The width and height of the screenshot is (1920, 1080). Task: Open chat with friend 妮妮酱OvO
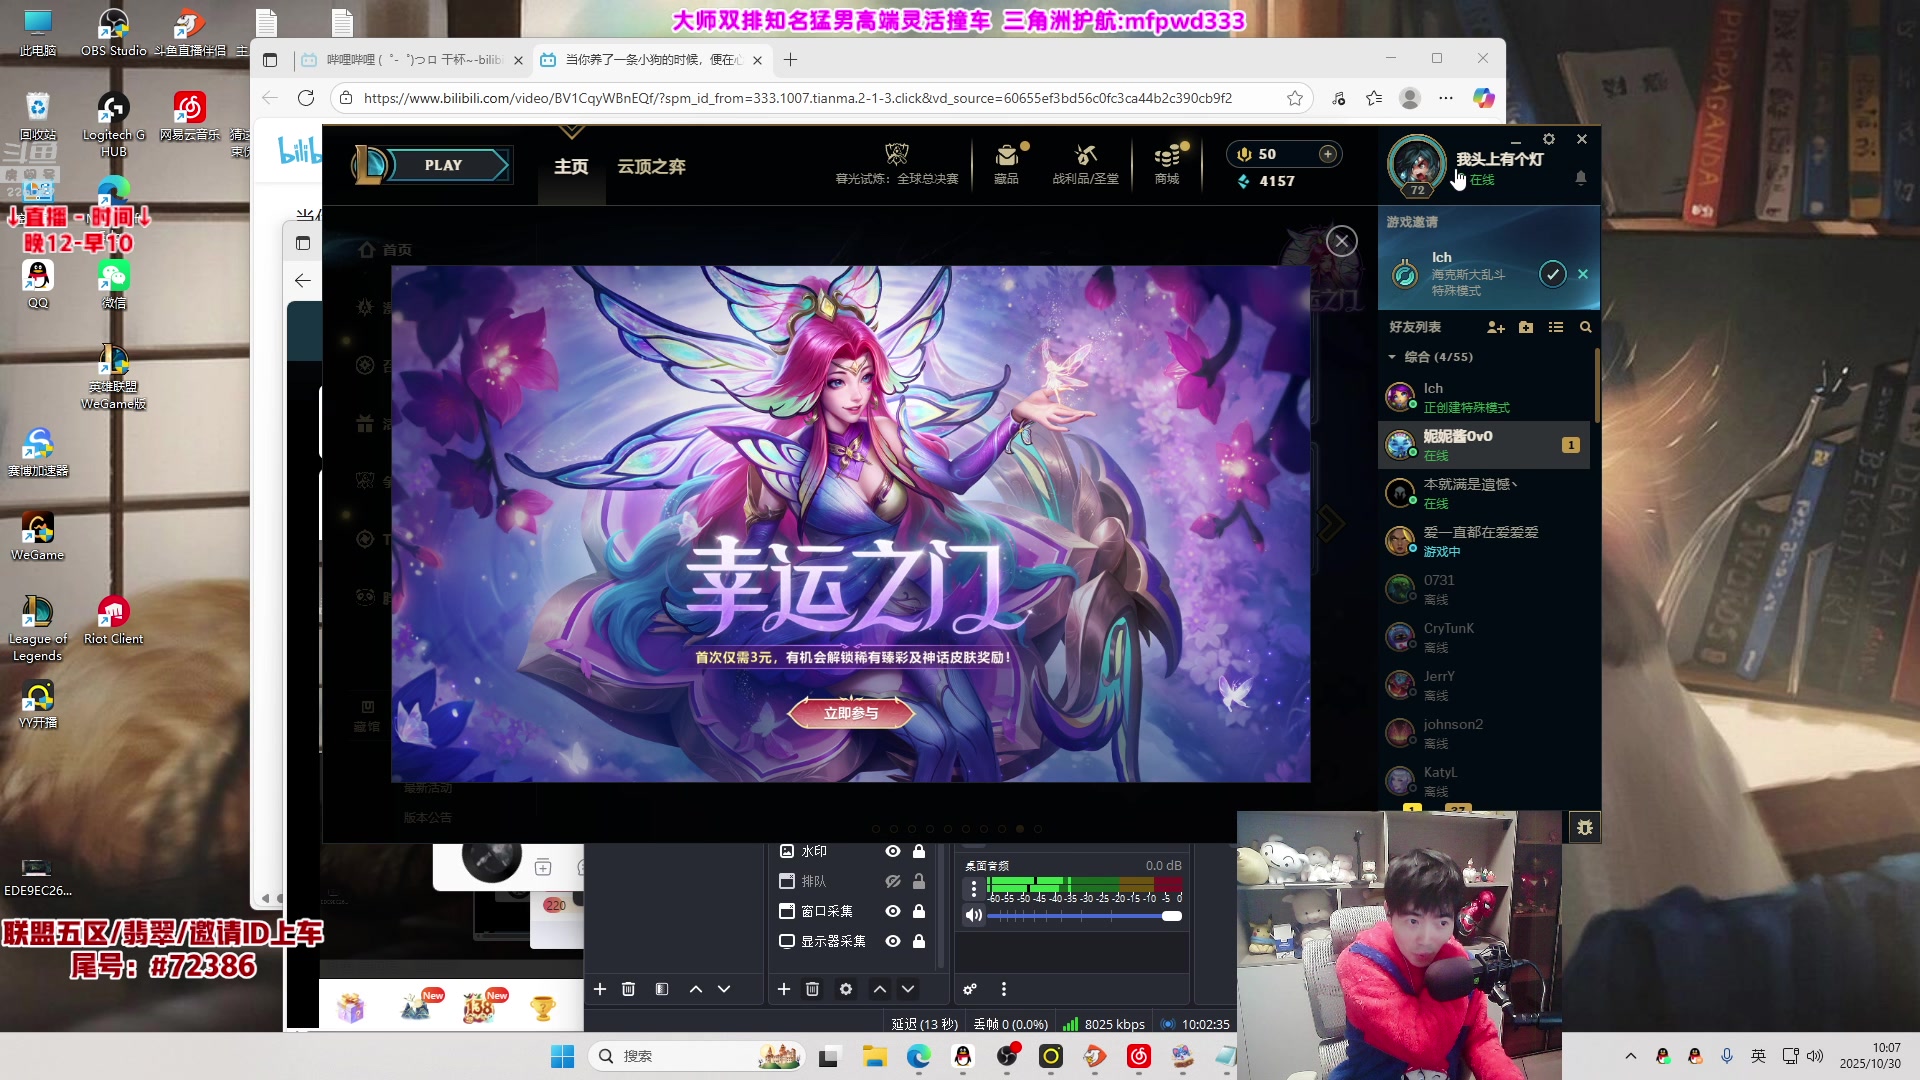1484,445
